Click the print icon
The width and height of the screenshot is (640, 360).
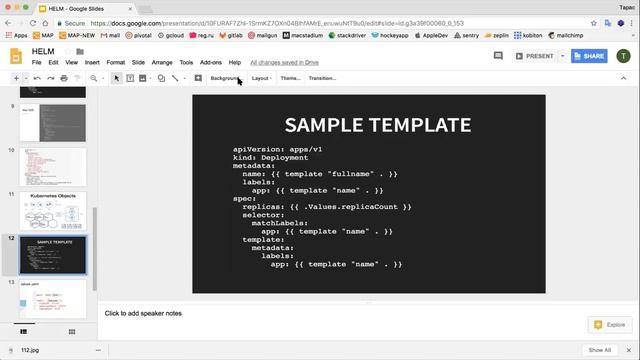pos(64,78)
